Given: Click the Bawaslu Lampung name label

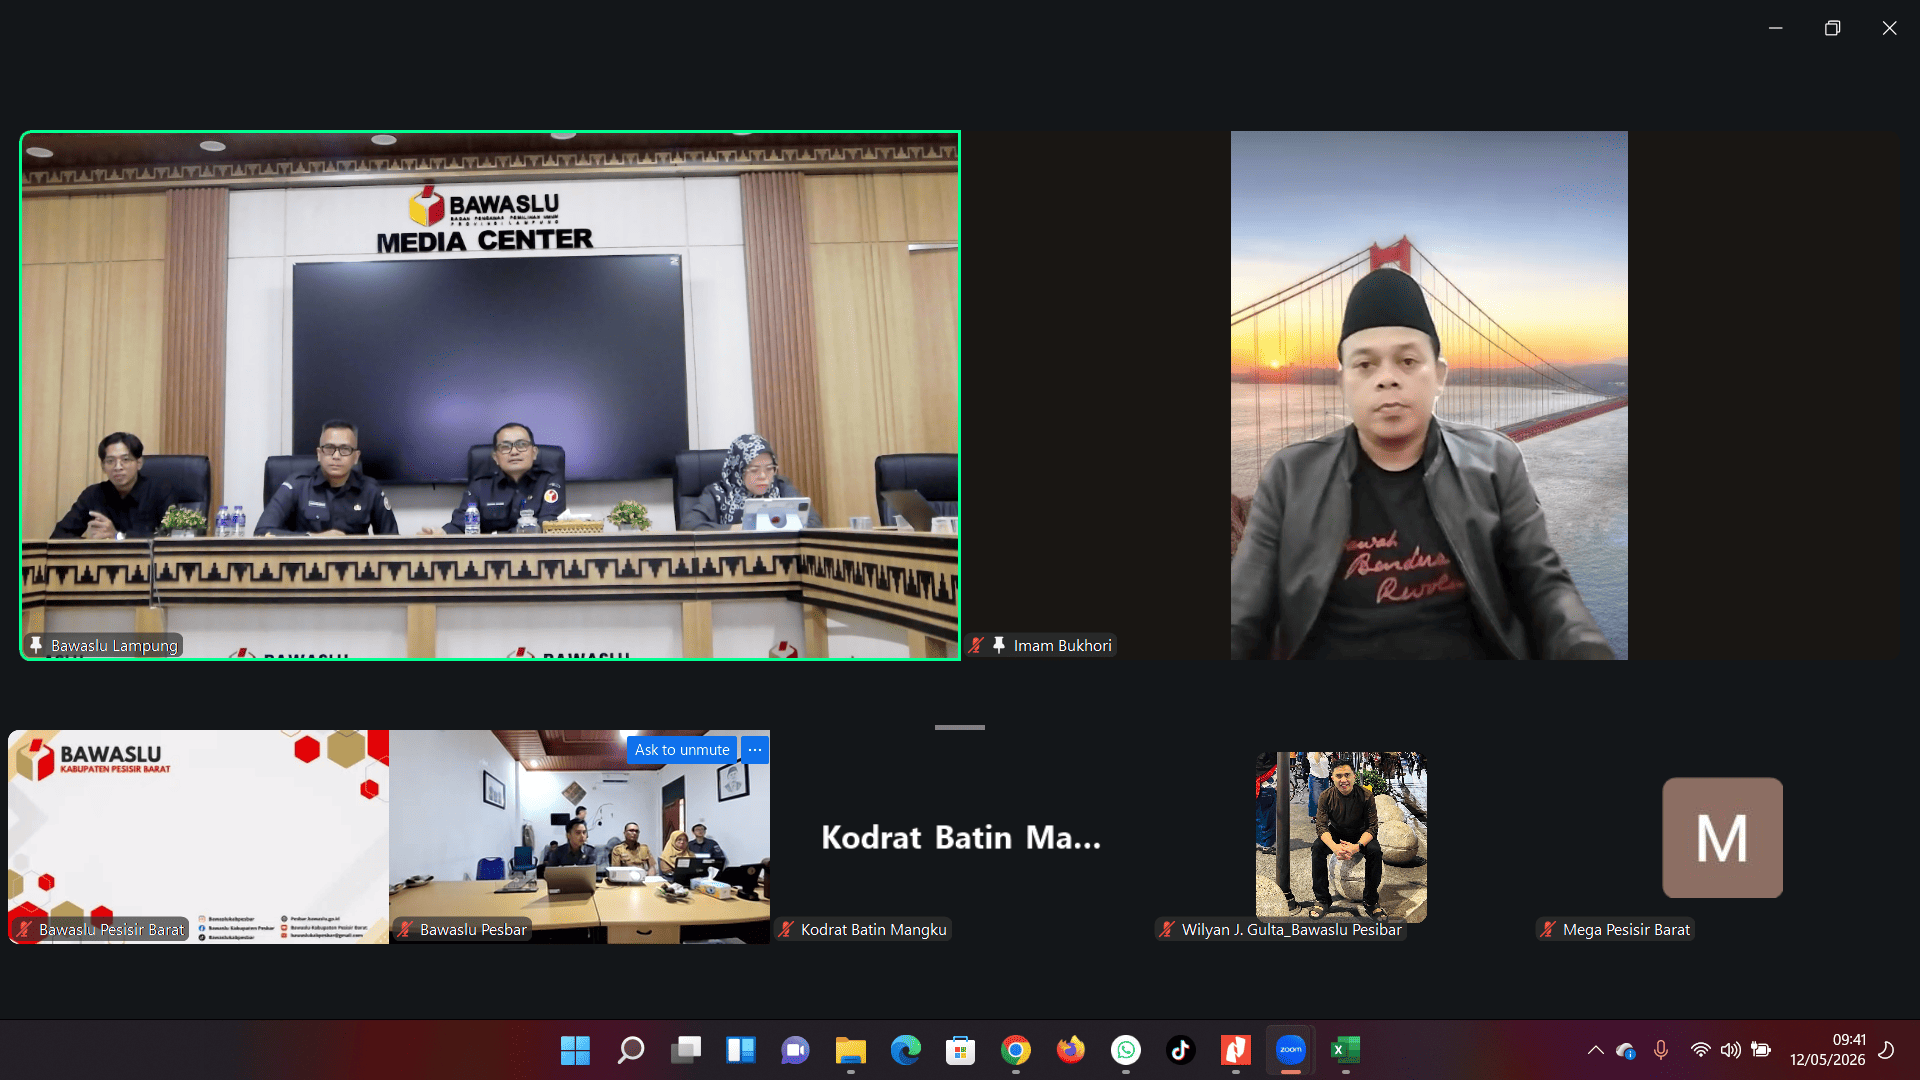Looking at the screenshot, I should click(x=114, y=646).
